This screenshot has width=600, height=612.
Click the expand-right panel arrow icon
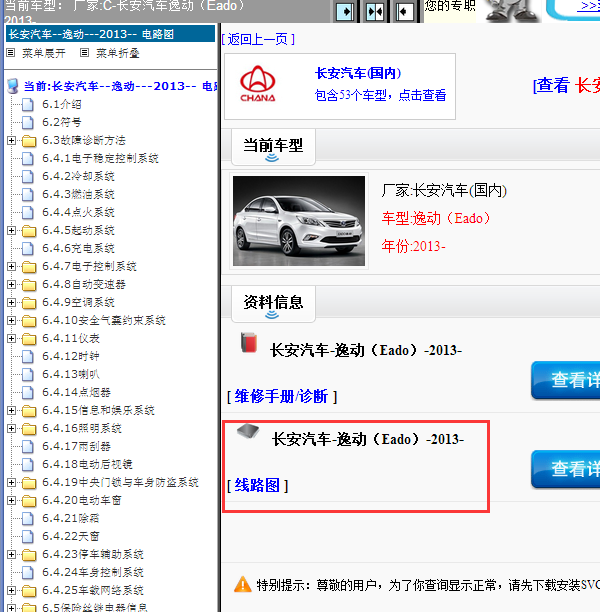point(345,12)
